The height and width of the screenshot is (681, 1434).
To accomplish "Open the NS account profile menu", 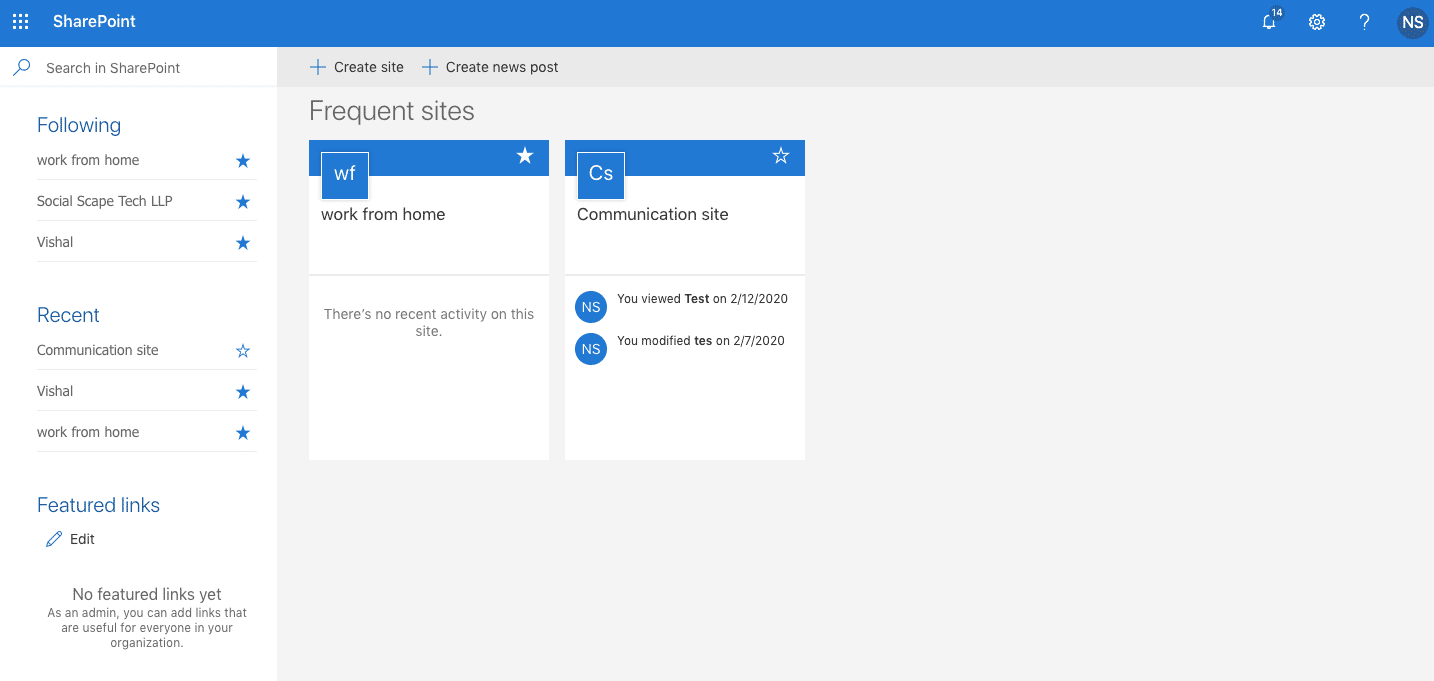I will pos(1412,22).
